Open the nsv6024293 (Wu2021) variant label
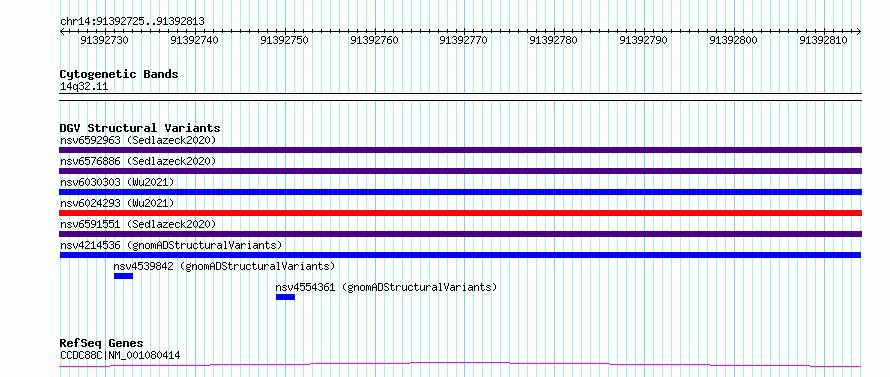890x377 pixels. 117,203
